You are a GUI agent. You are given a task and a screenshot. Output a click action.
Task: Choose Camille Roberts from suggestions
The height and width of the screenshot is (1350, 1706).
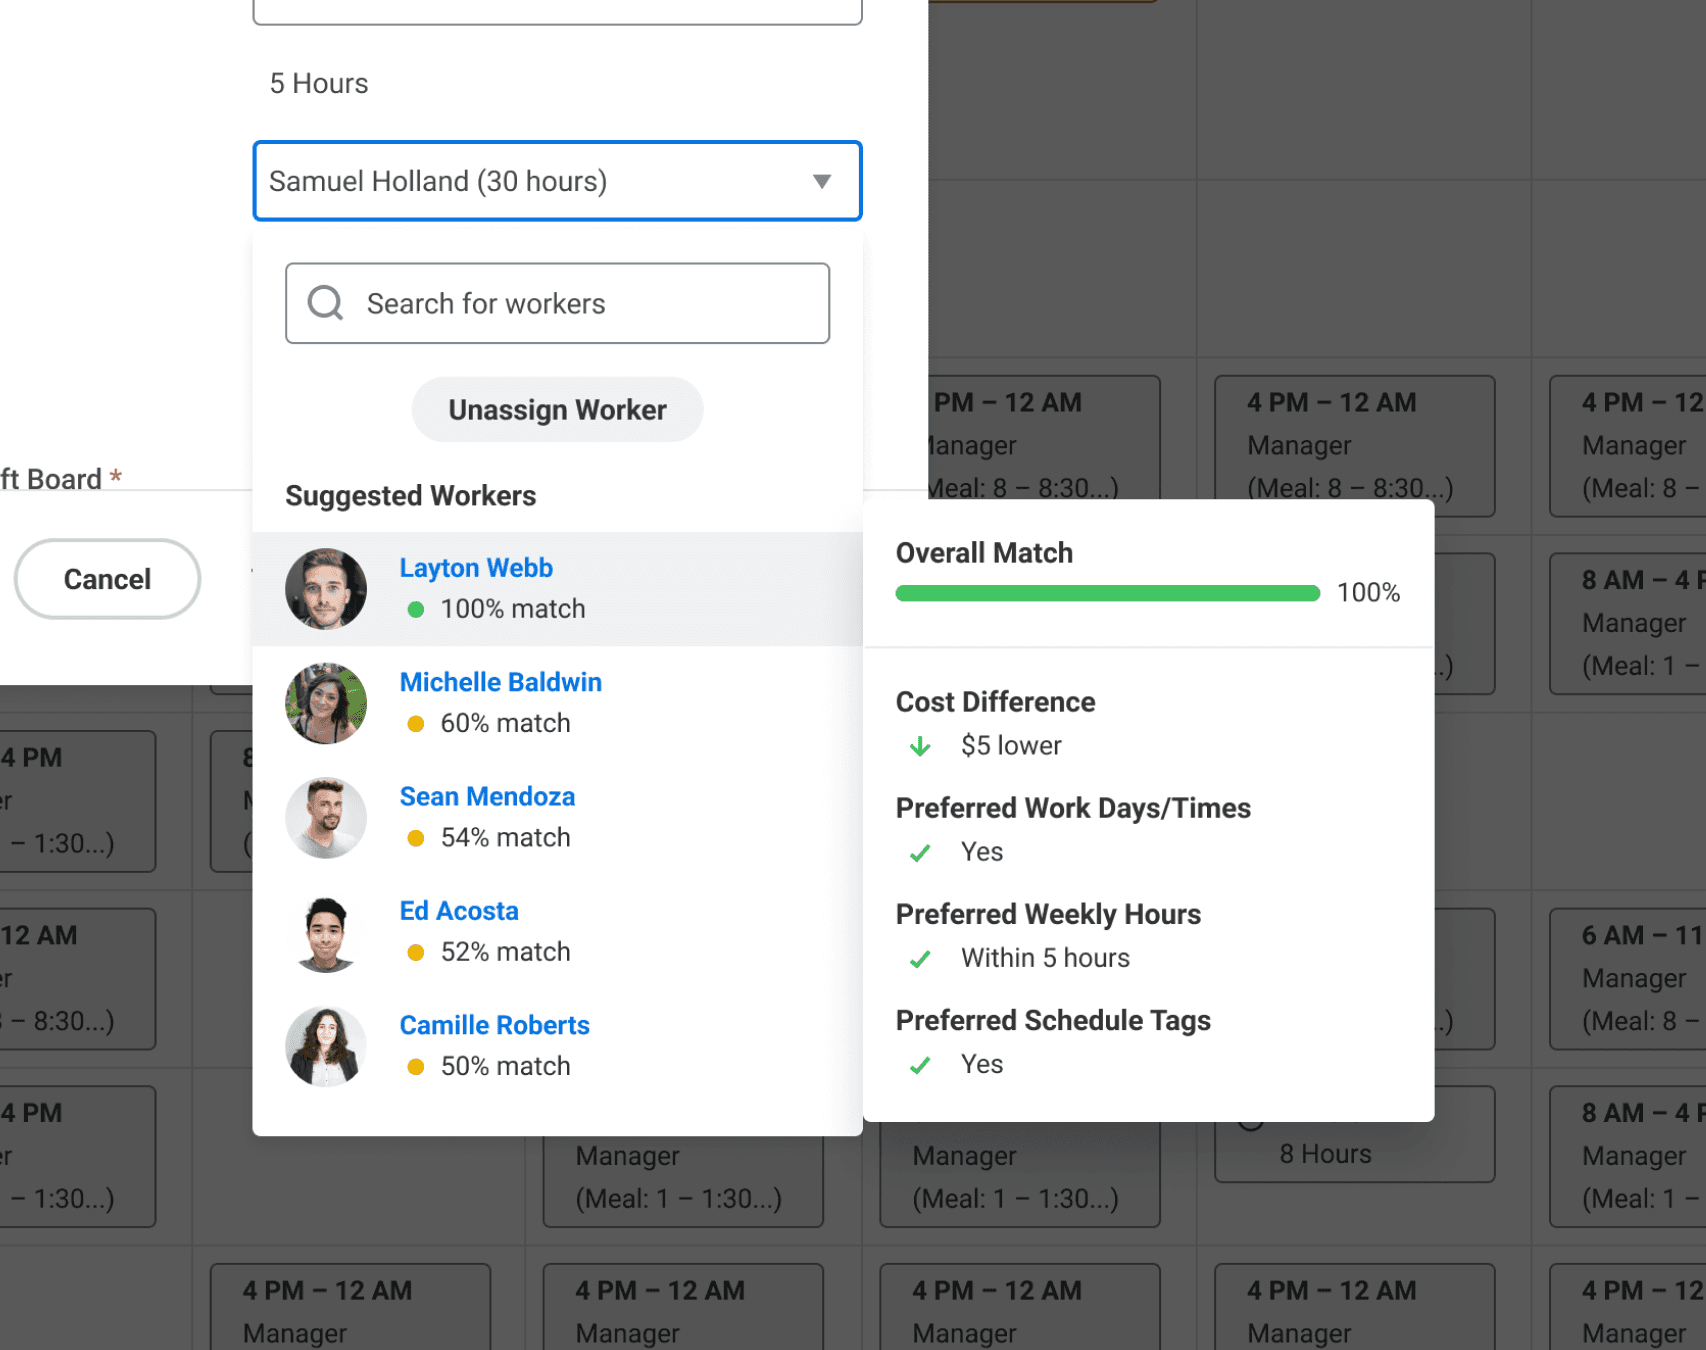(557, 1046)
